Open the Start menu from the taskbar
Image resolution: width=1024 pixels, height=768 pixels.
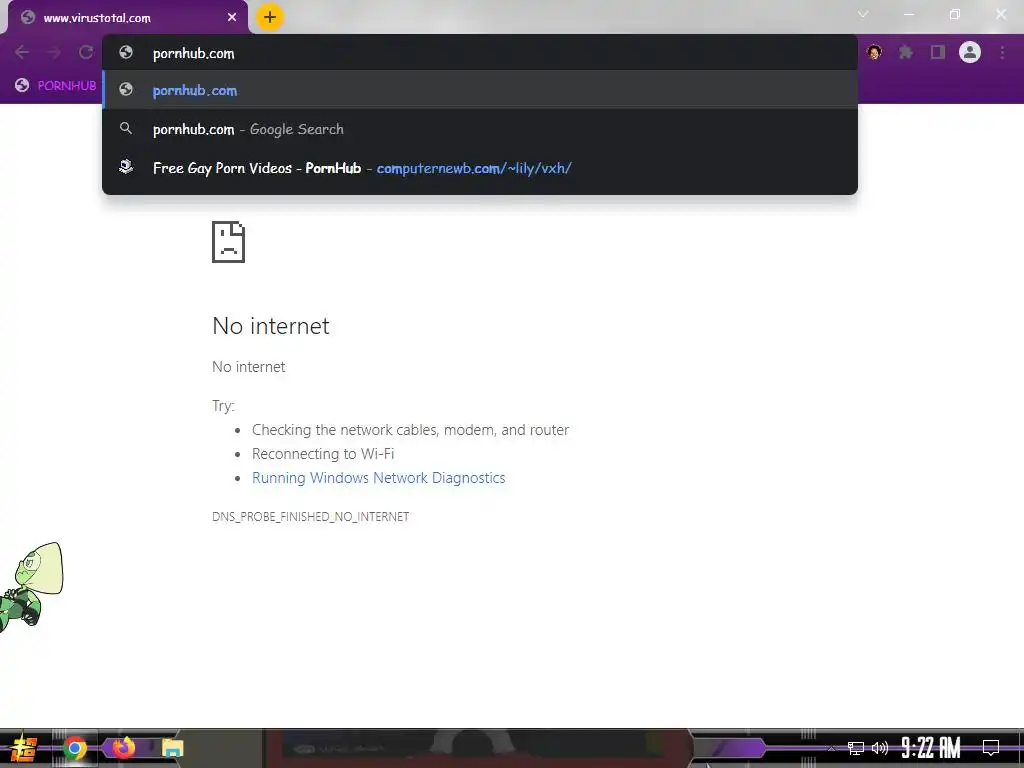click(x=24, y=748)
